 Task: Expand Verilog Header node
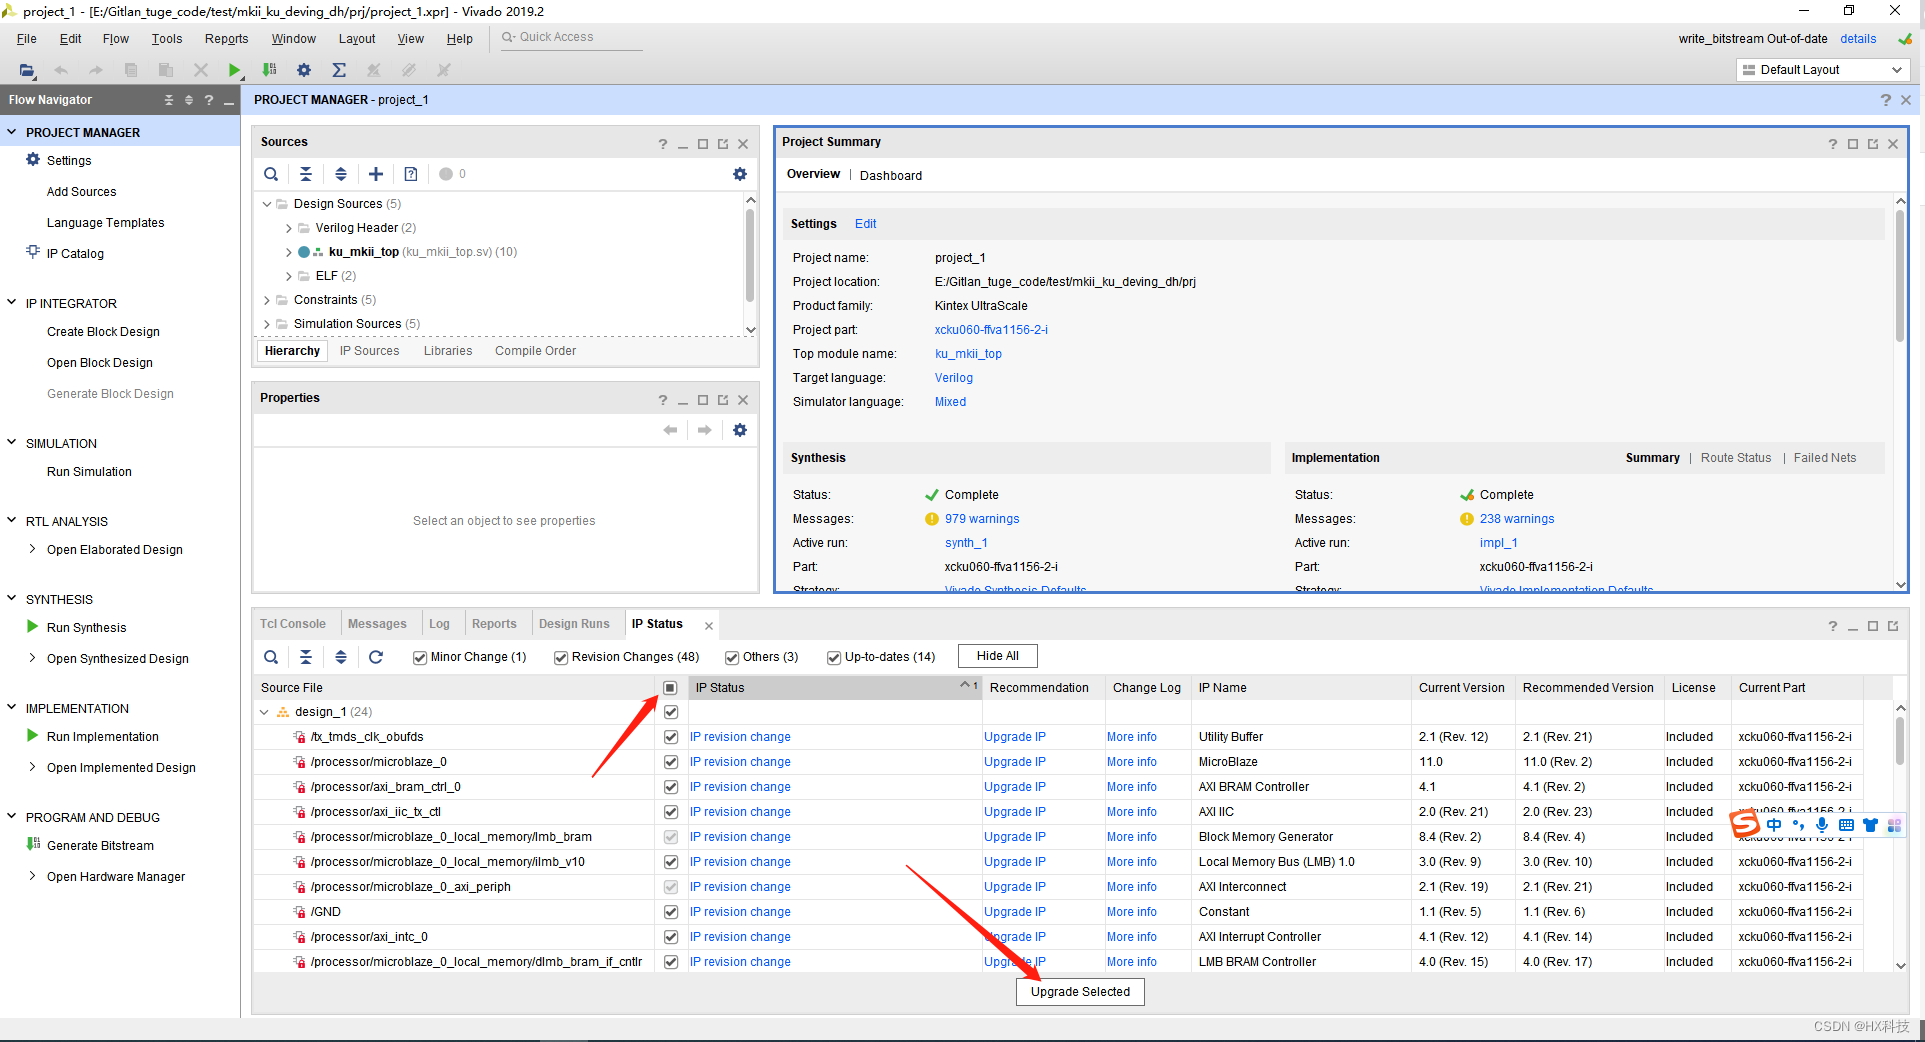tap(289, 228)
